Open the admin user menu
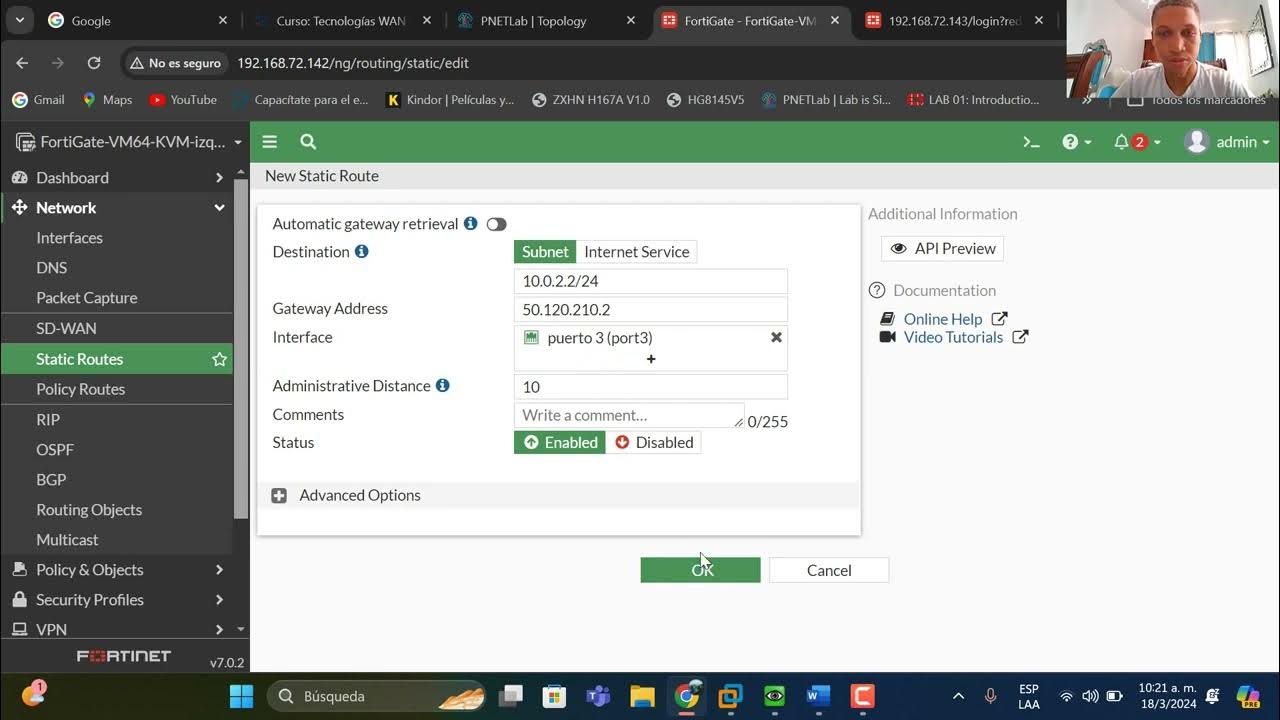 [x=1227, y=142]
